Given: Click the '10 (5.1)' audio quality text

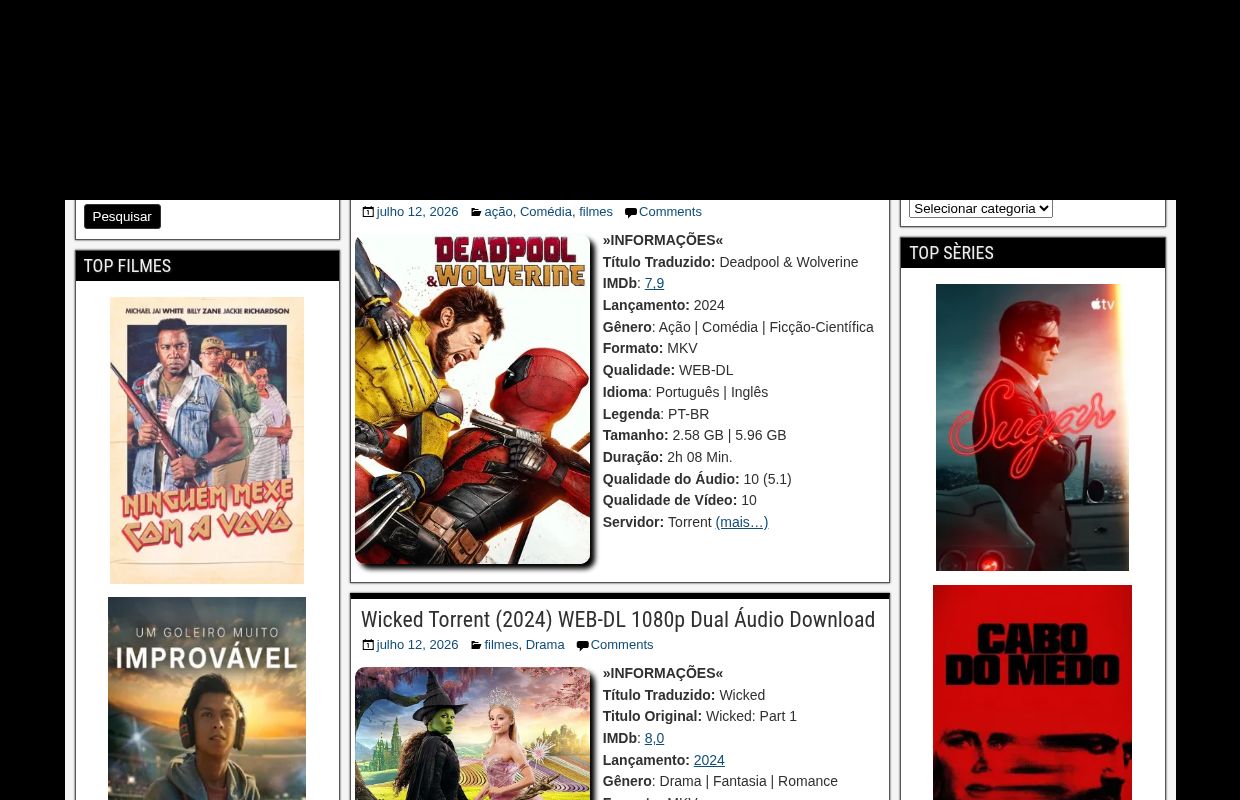Looking at the screenshot, I should pyautogui.click(x=767, y=479).
